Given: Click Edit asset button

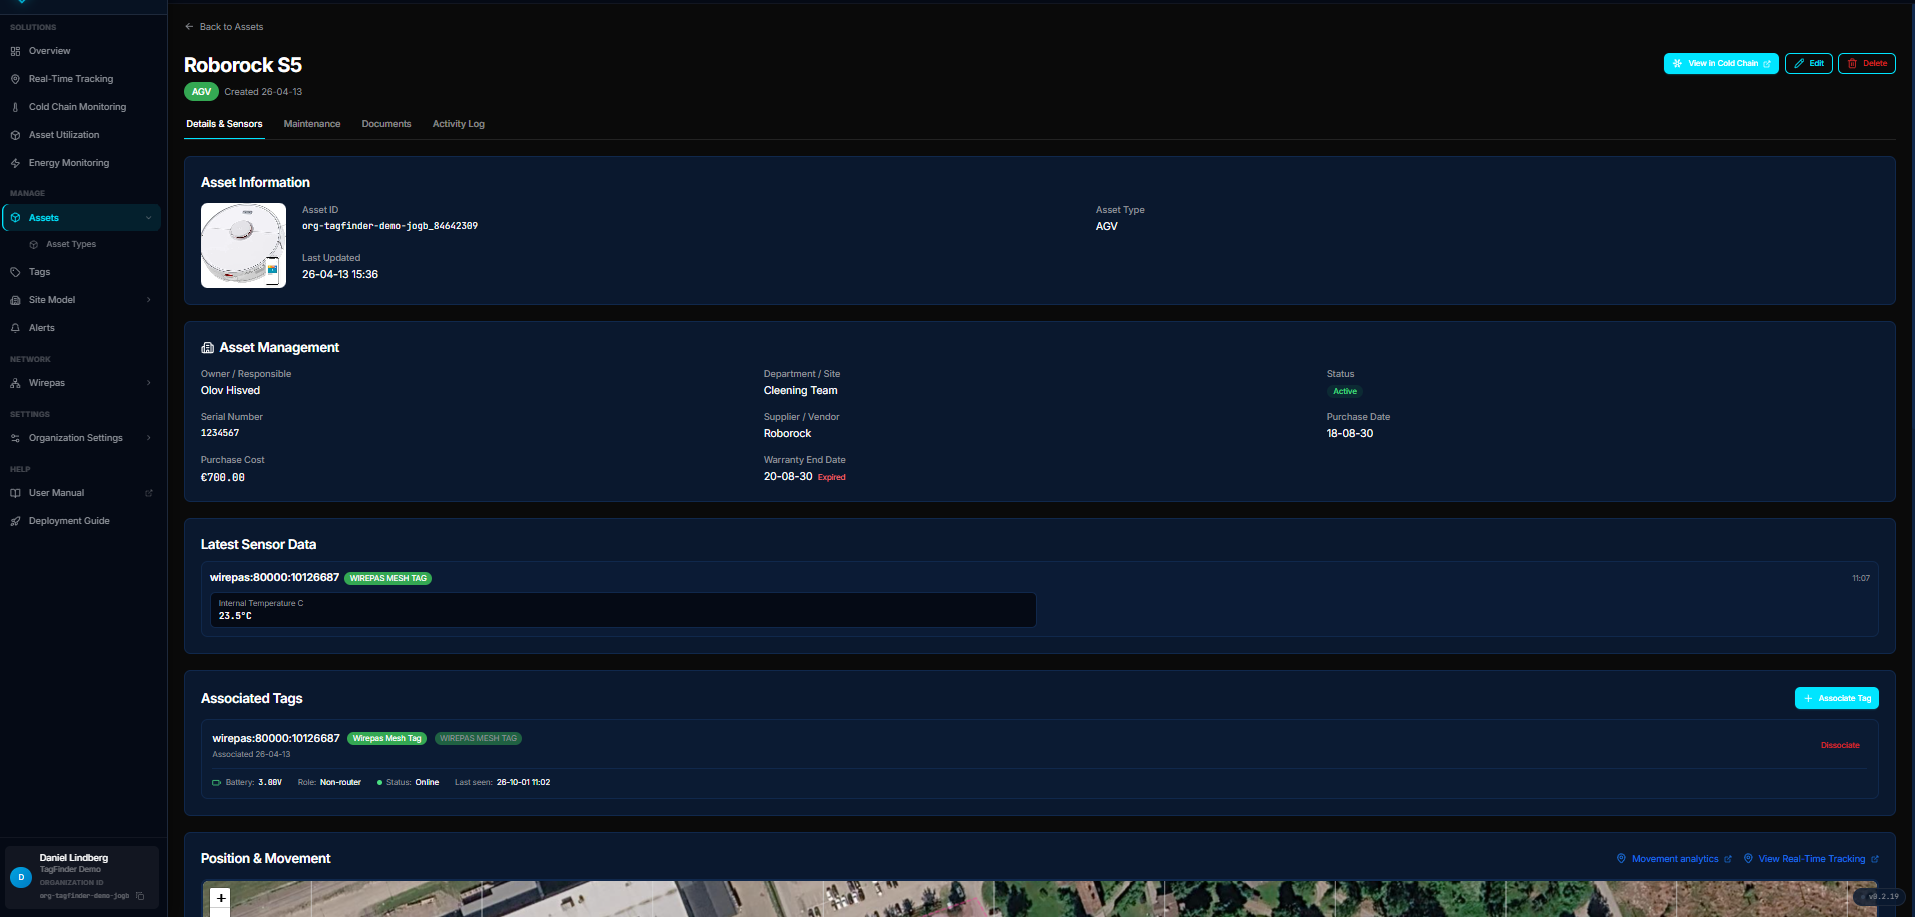Looking at the screenshot, I should coord(1808,63).
